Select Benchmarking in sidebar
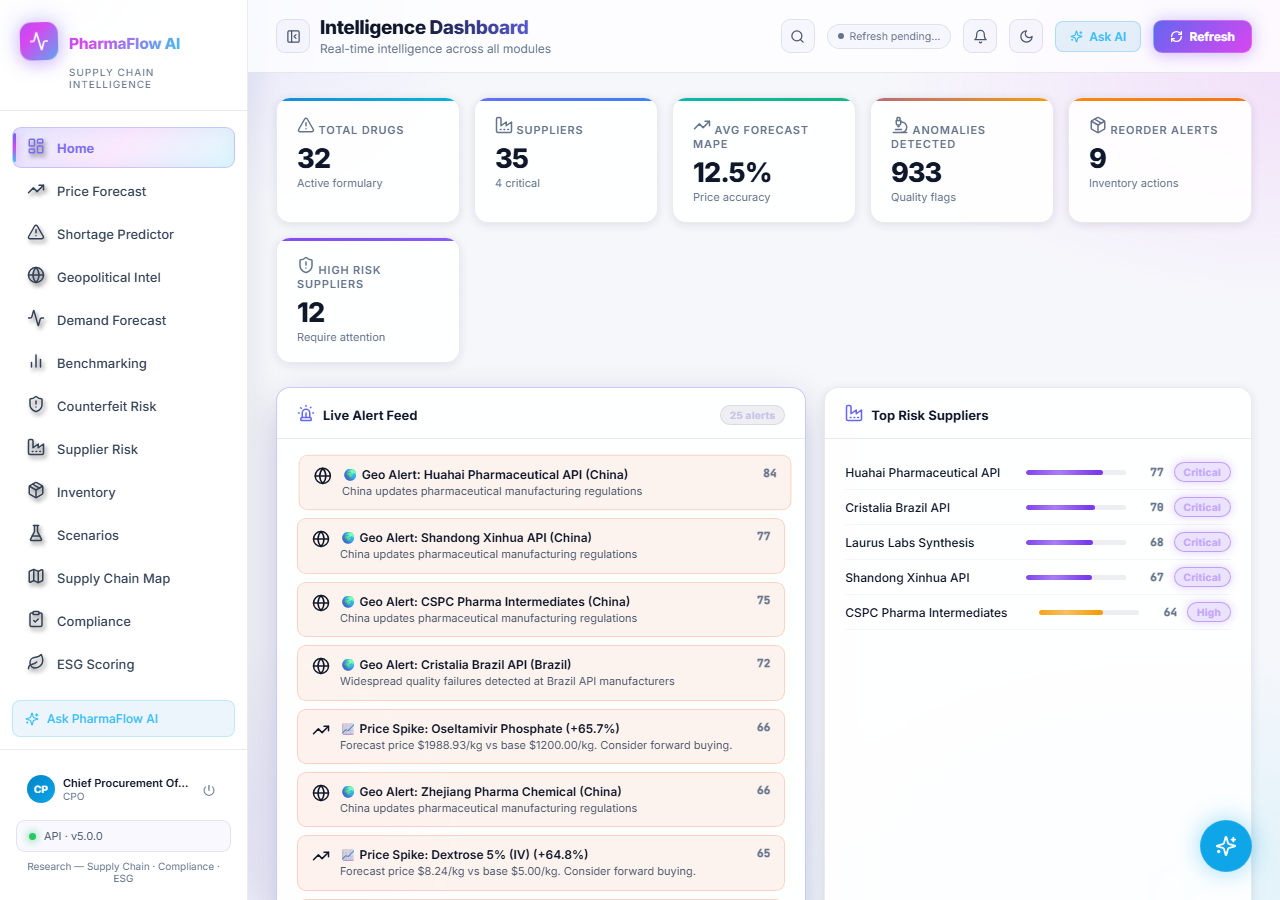1280x900 pixels. (x=124, y=363)
